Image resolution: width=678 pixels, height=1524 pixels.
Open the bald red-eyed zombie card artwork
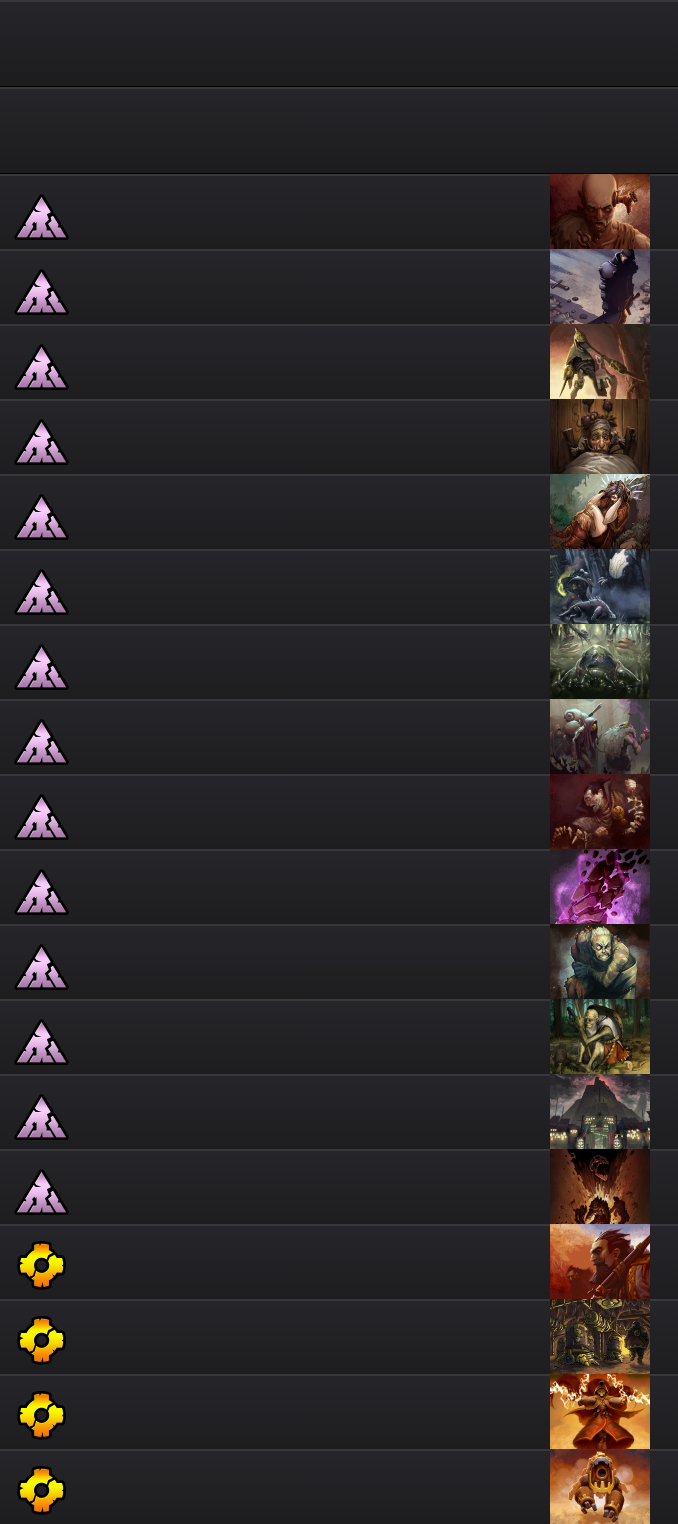tap(600, 212)
